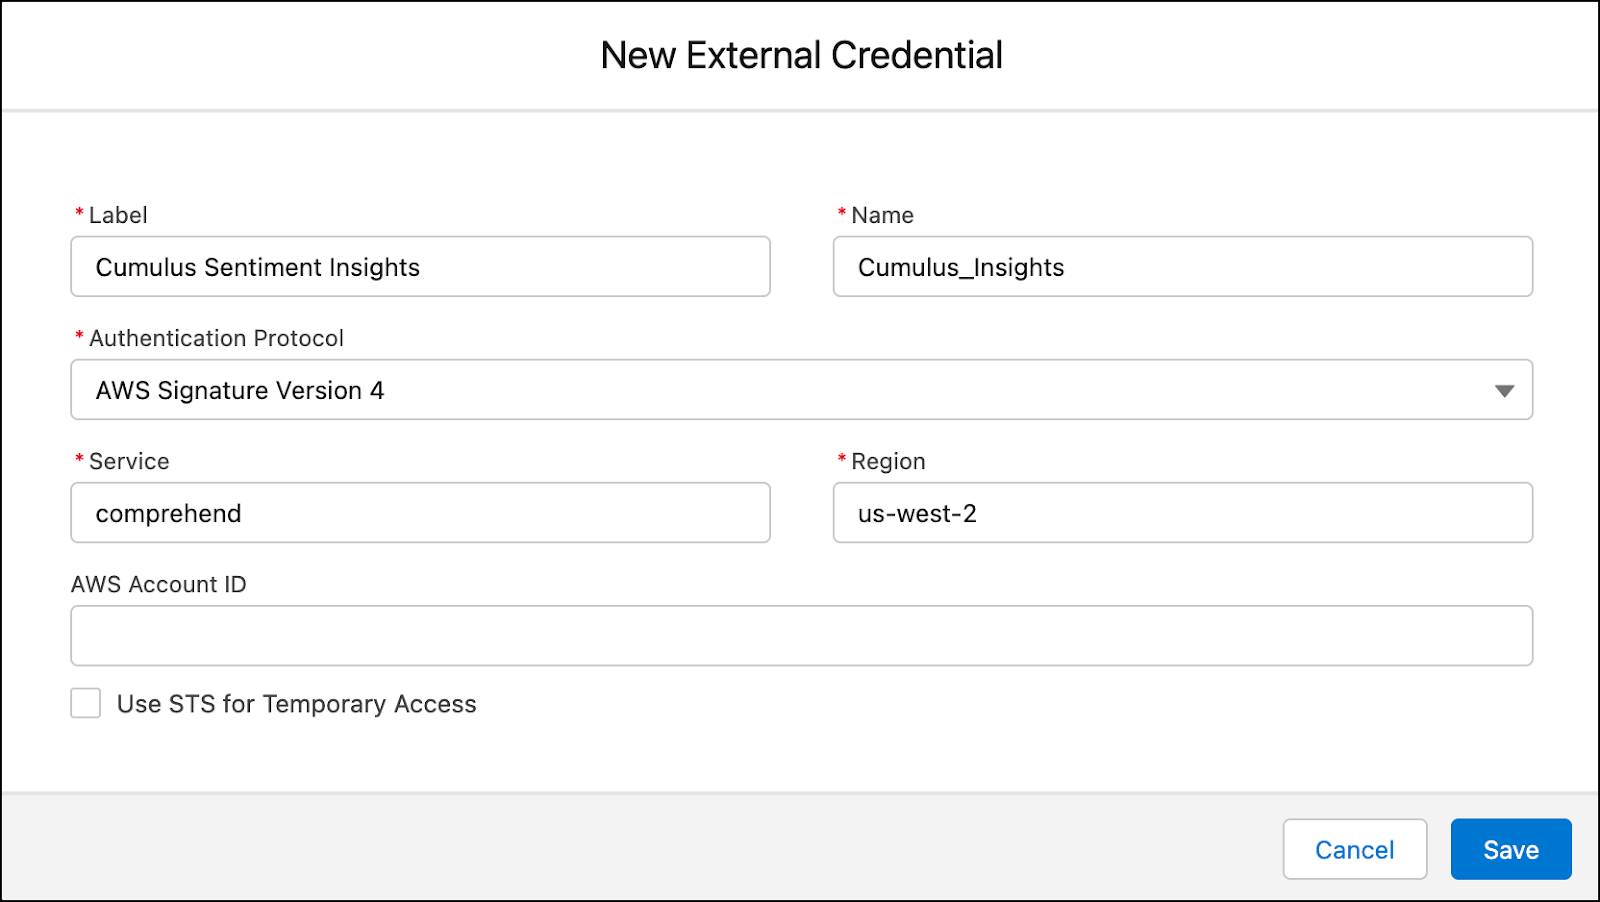Click the Authentication Protocol field label

[x=217, y=338]
